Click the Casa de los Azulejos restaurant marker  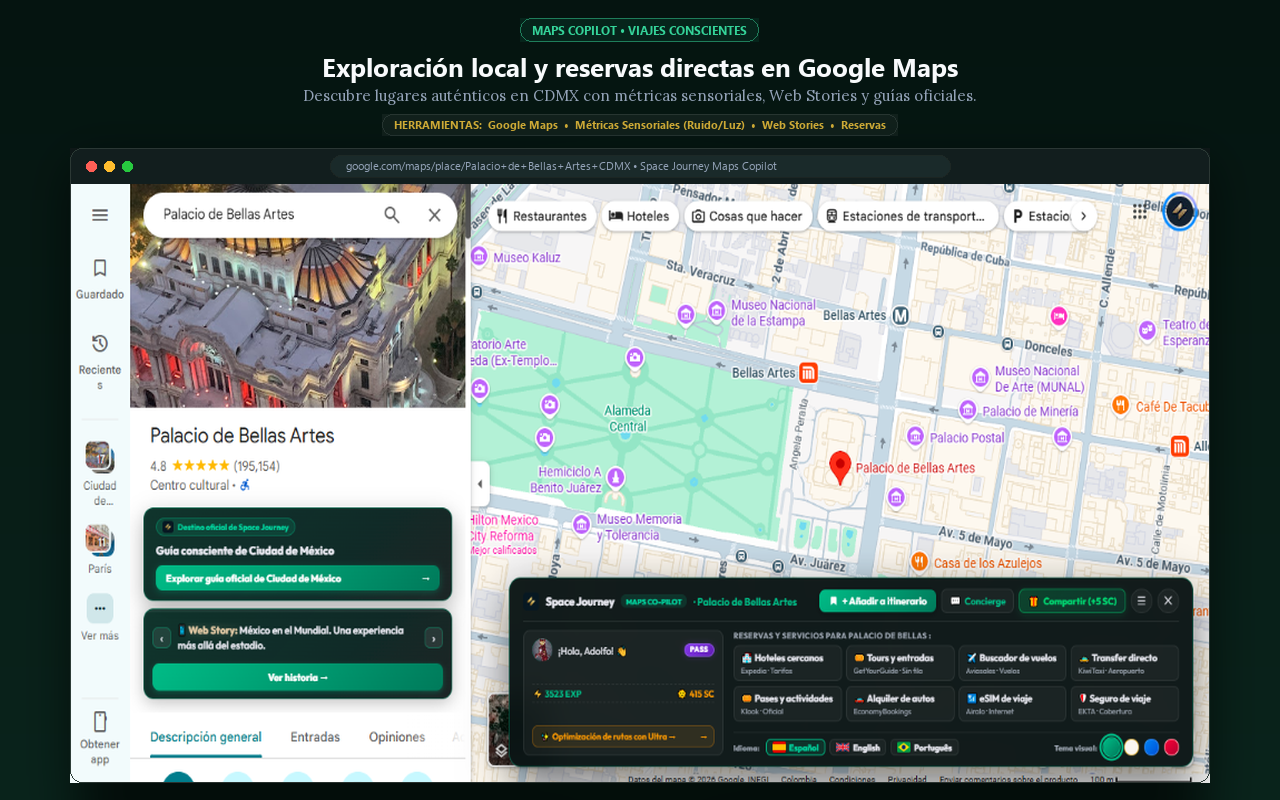coord(920,562)
